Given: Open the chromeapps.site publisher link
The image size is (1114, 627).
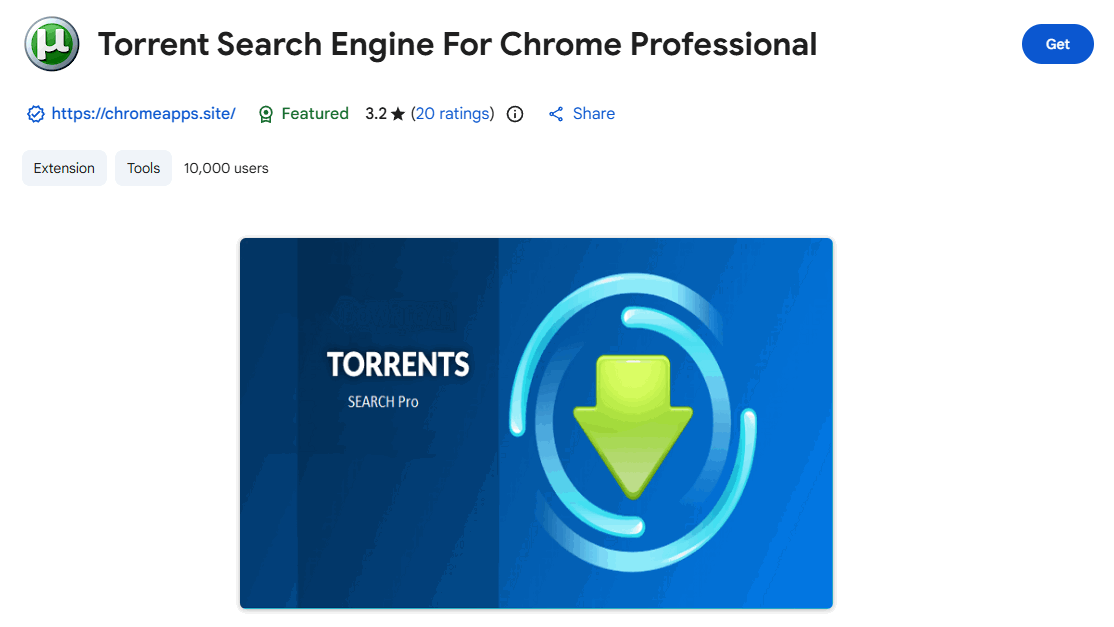Looking at the screenshot, I should (143, 114).
